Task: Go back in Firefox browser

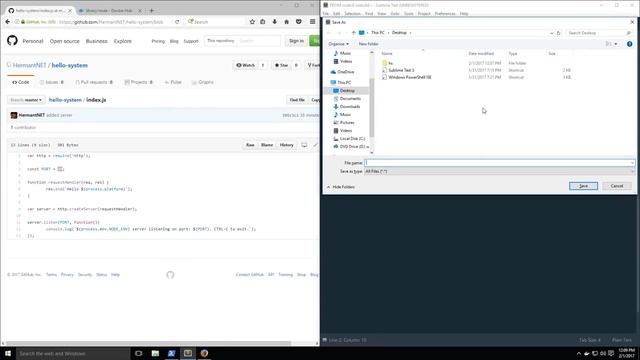Action: [7, 22]
